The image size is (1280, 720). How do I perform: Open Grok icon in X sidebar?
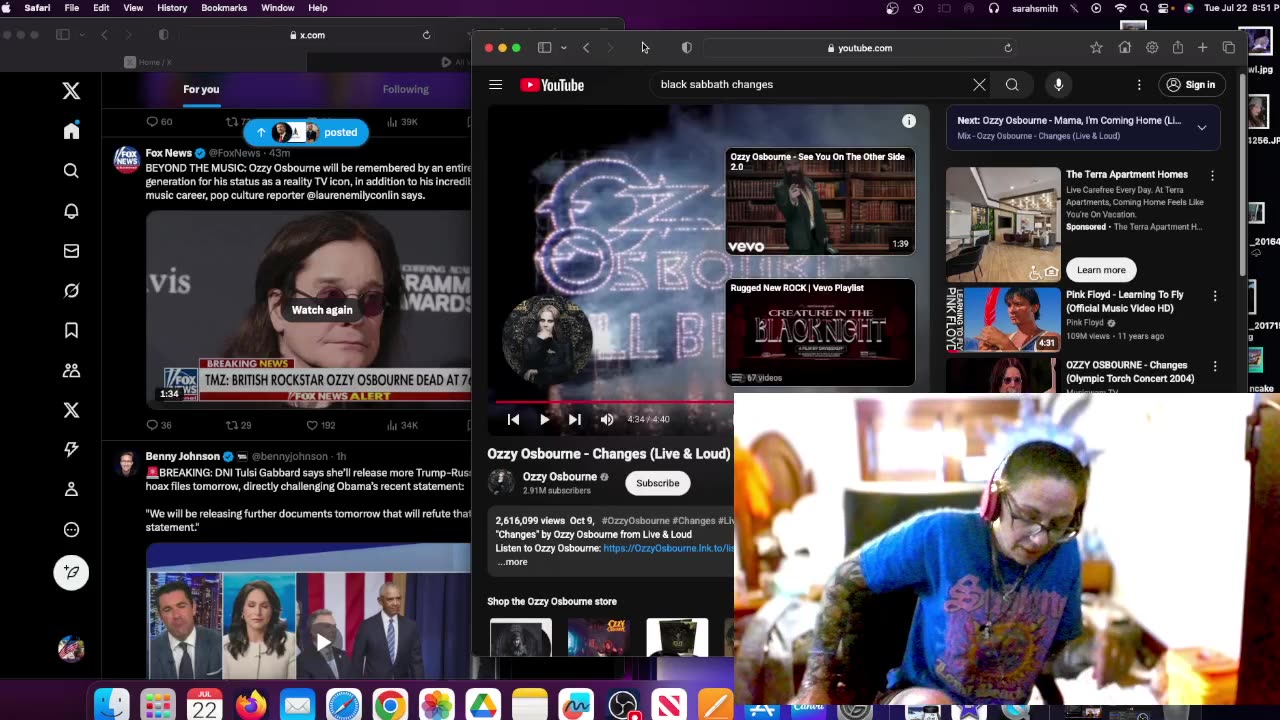coord(71,291)
